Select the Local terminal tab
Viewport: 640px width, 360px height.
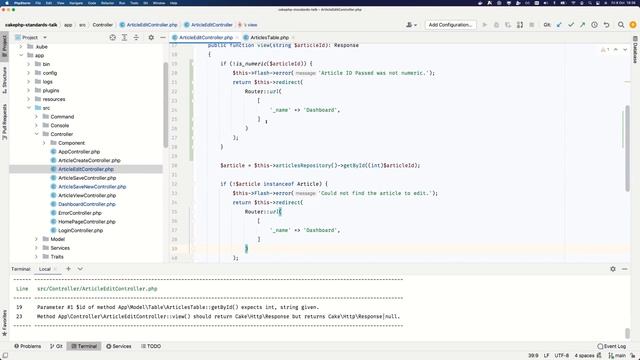45,269
